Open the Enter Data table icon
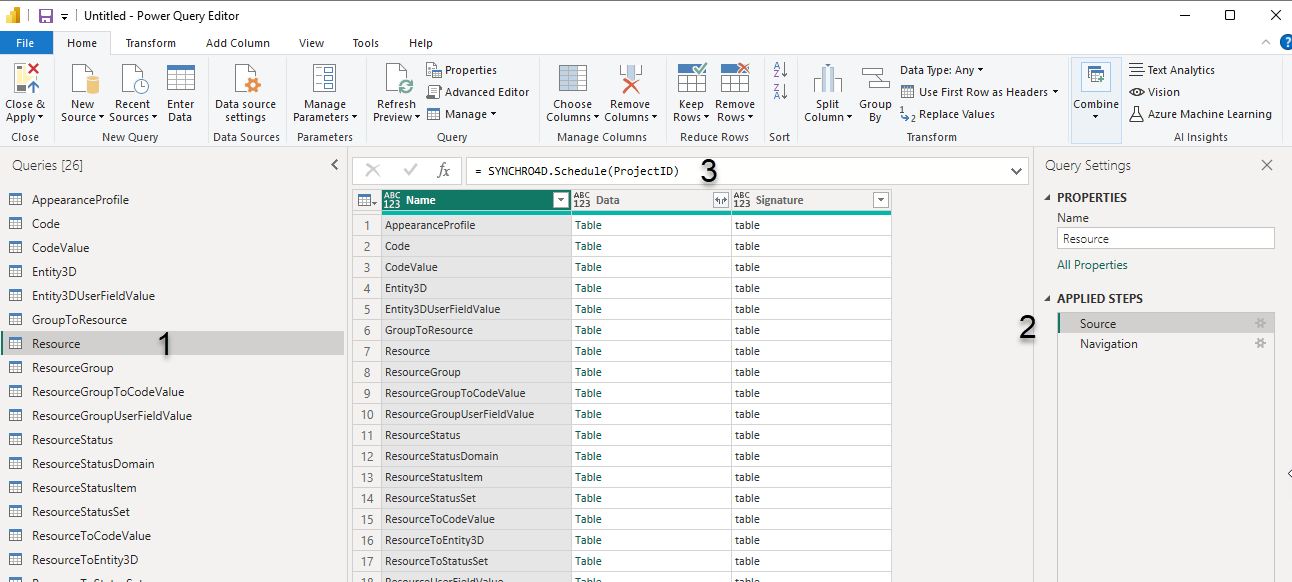Image resolution: width=1292 pixels, height=582 pixels. 181,79
